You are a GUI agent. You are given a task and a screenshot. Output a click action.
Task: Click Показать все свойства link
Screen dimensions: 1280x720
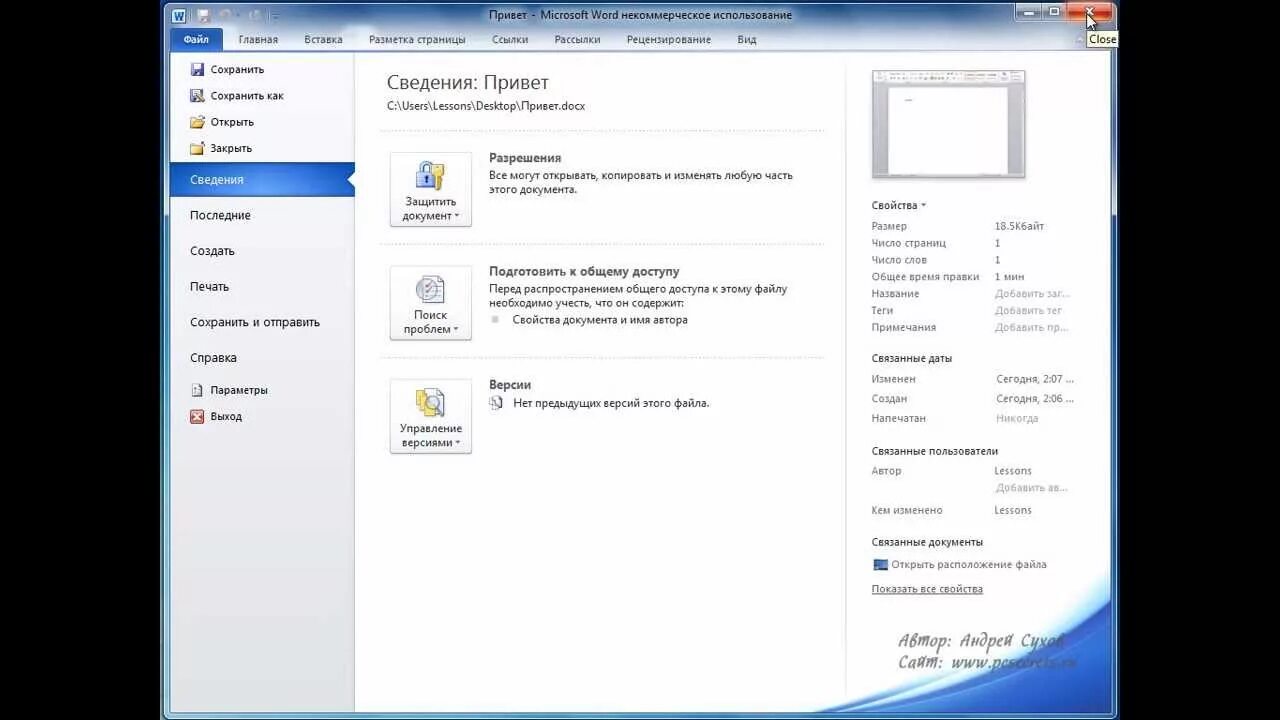[927, 589]
